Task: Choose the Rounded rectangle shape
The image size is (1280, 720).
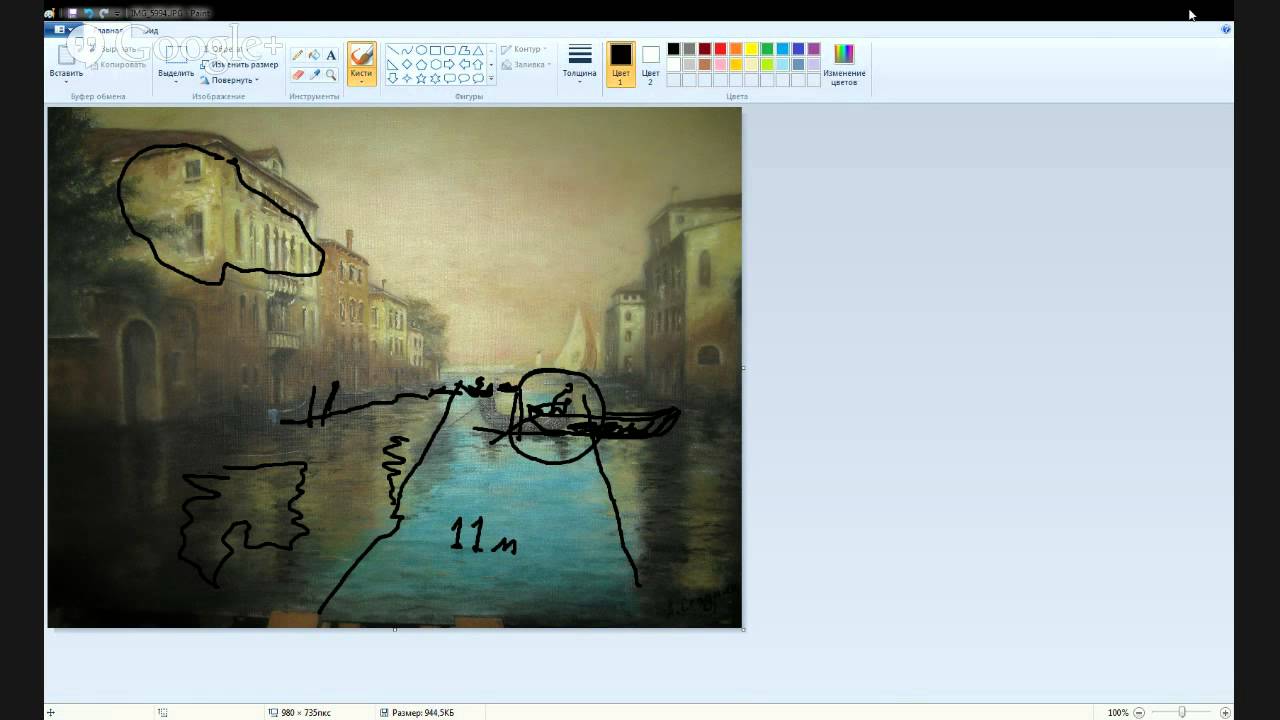Action: (x=450, y=50)
